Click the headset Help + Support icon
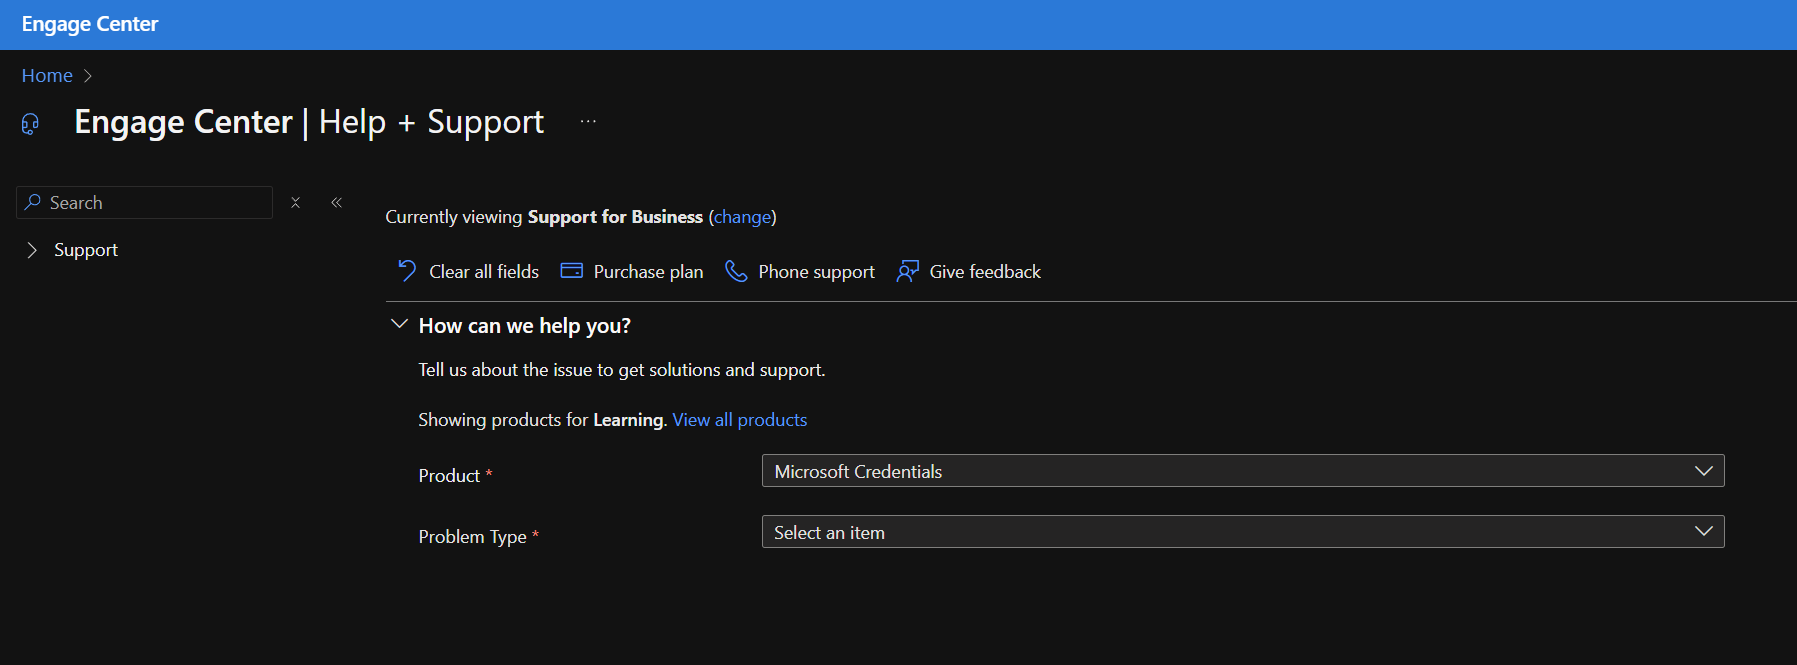The width and height of the screenshot is (1797, 665). coord(30,124)
